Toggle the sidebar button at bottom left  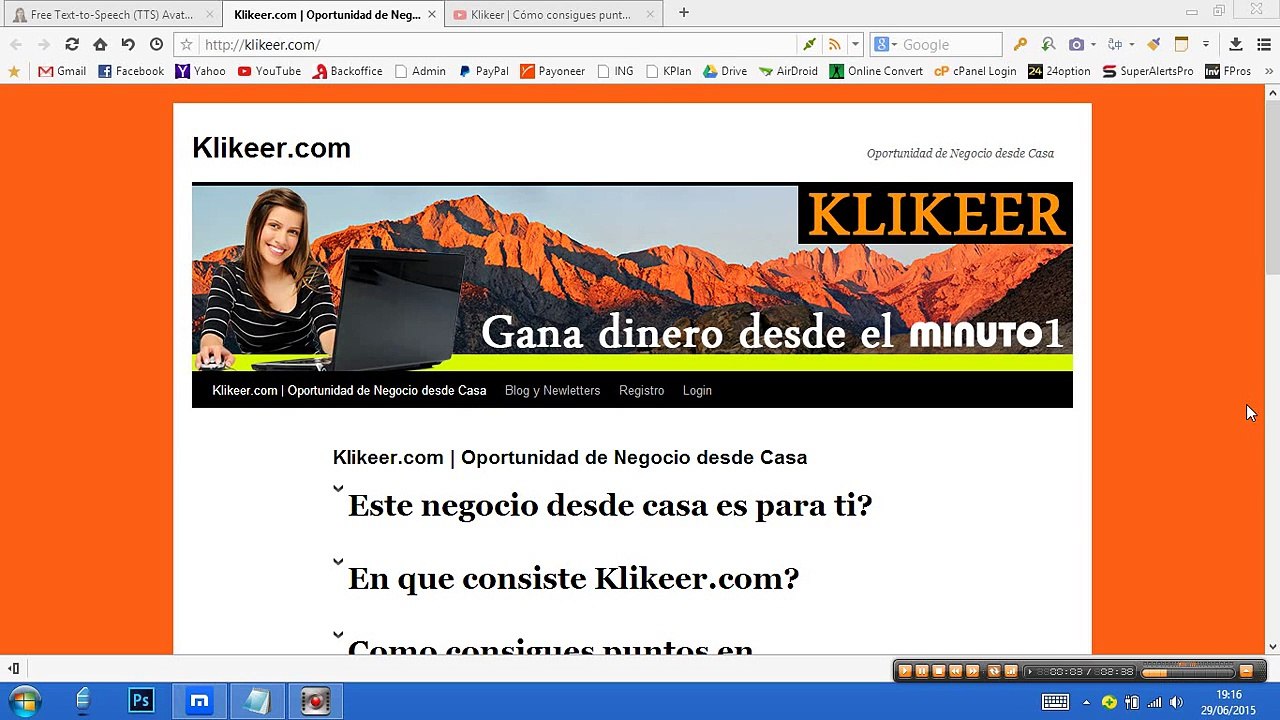14,668
